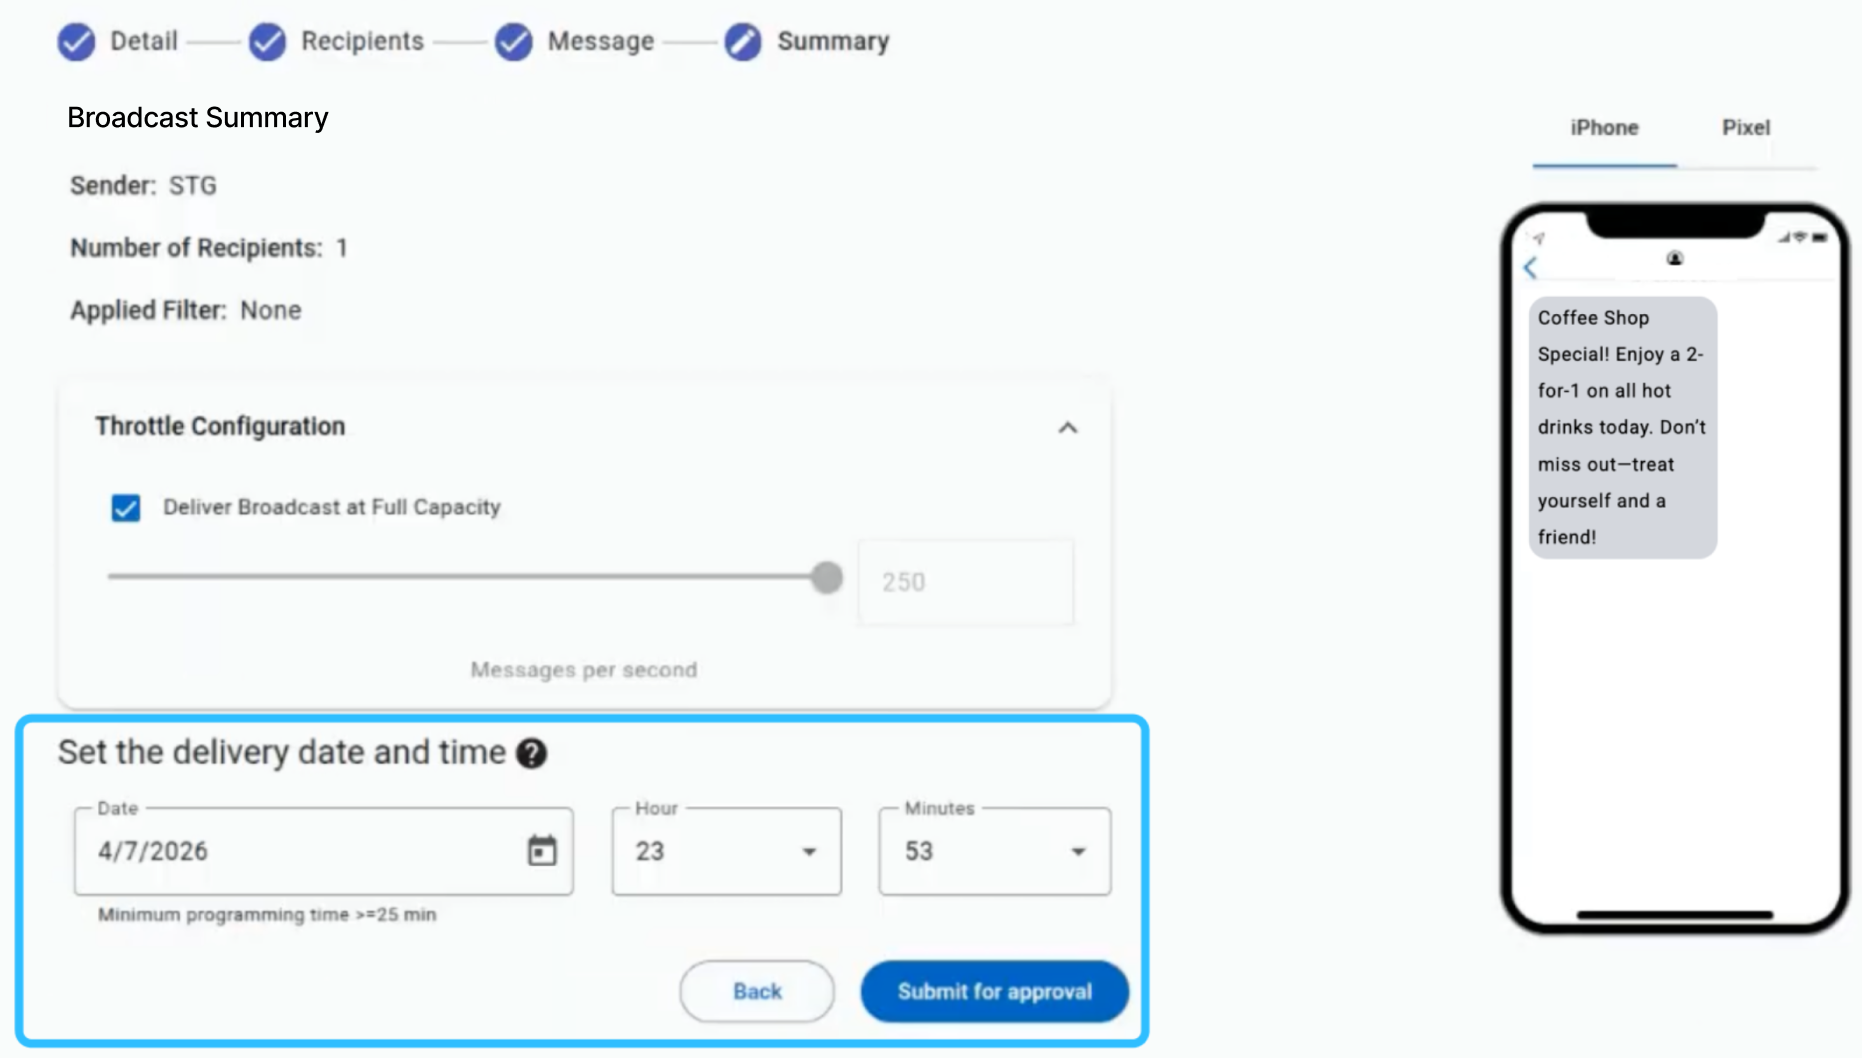Open the calendar picker icon in Date field
Viewport: 1862px width, 1058px height.
point(542,851)
